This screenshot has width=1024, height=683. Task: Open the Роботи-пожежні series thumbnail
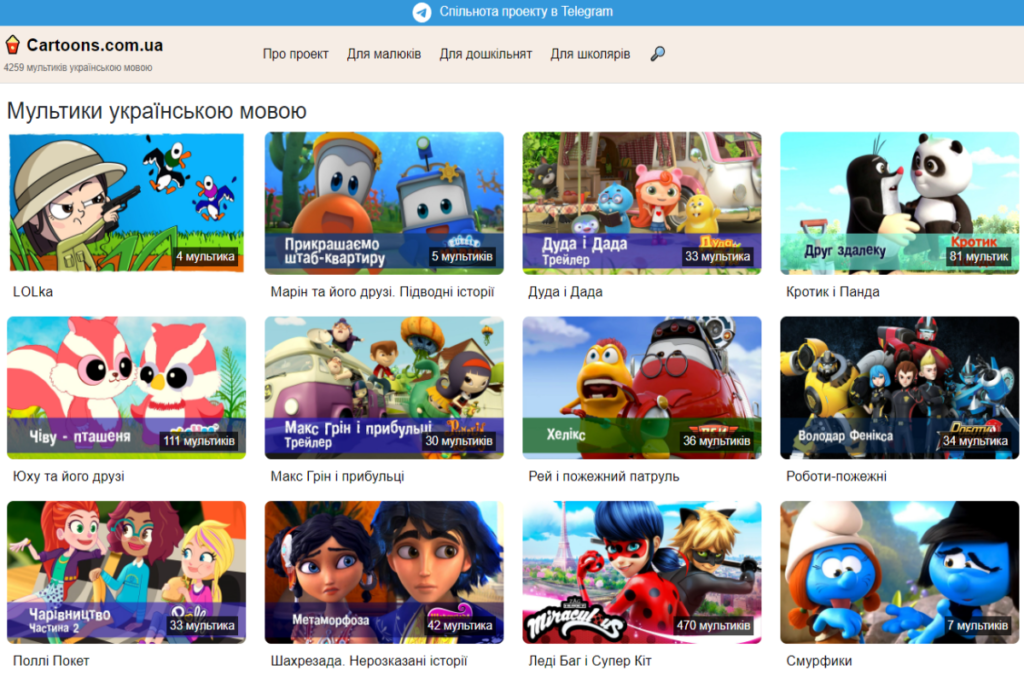click(x=899, y=387)
